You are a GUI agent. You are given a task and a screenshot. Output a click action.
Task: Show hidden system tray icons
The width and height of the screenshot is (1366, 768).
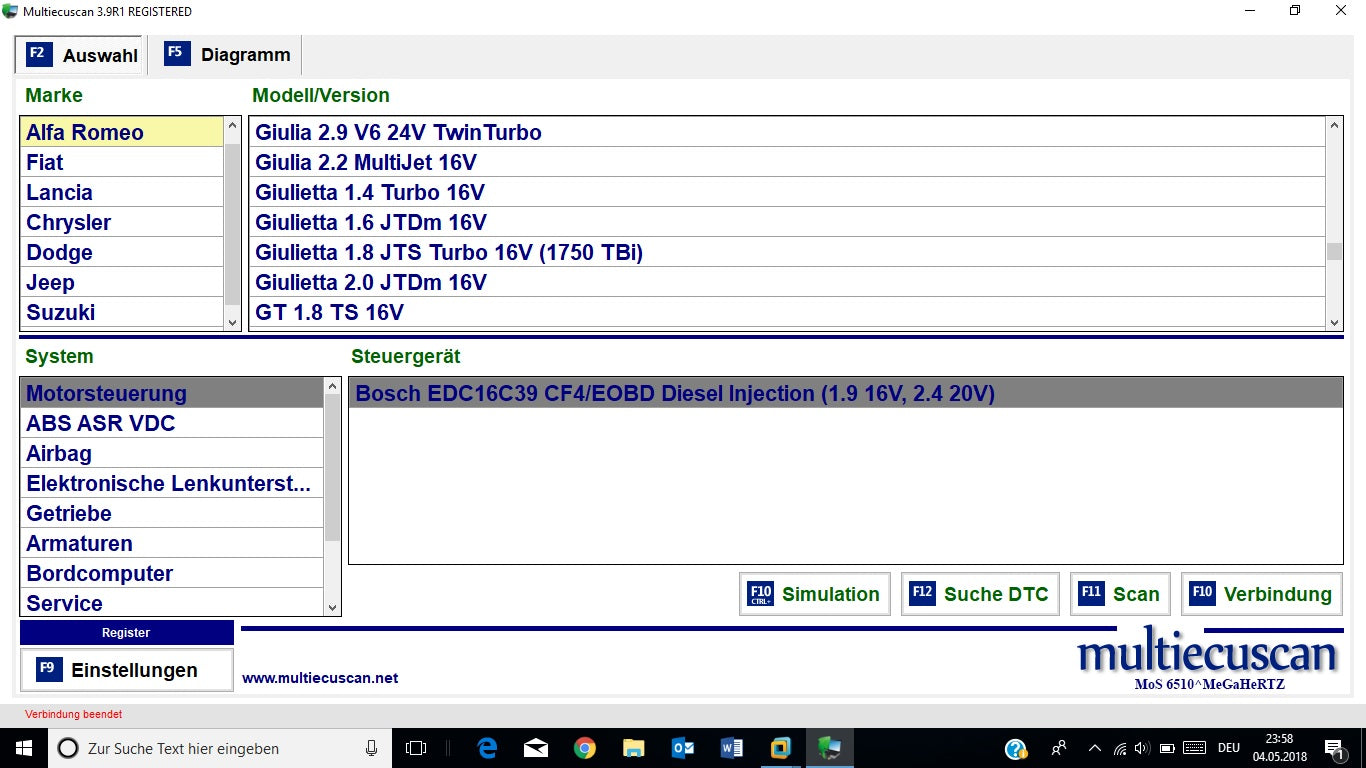click(x=1095, y=748)
